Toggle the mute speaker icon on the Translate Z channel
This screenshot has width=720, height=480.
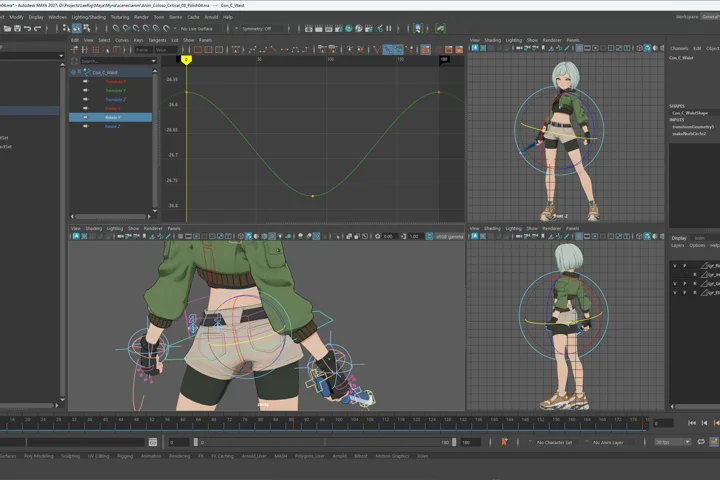click(x=86, y=99)
